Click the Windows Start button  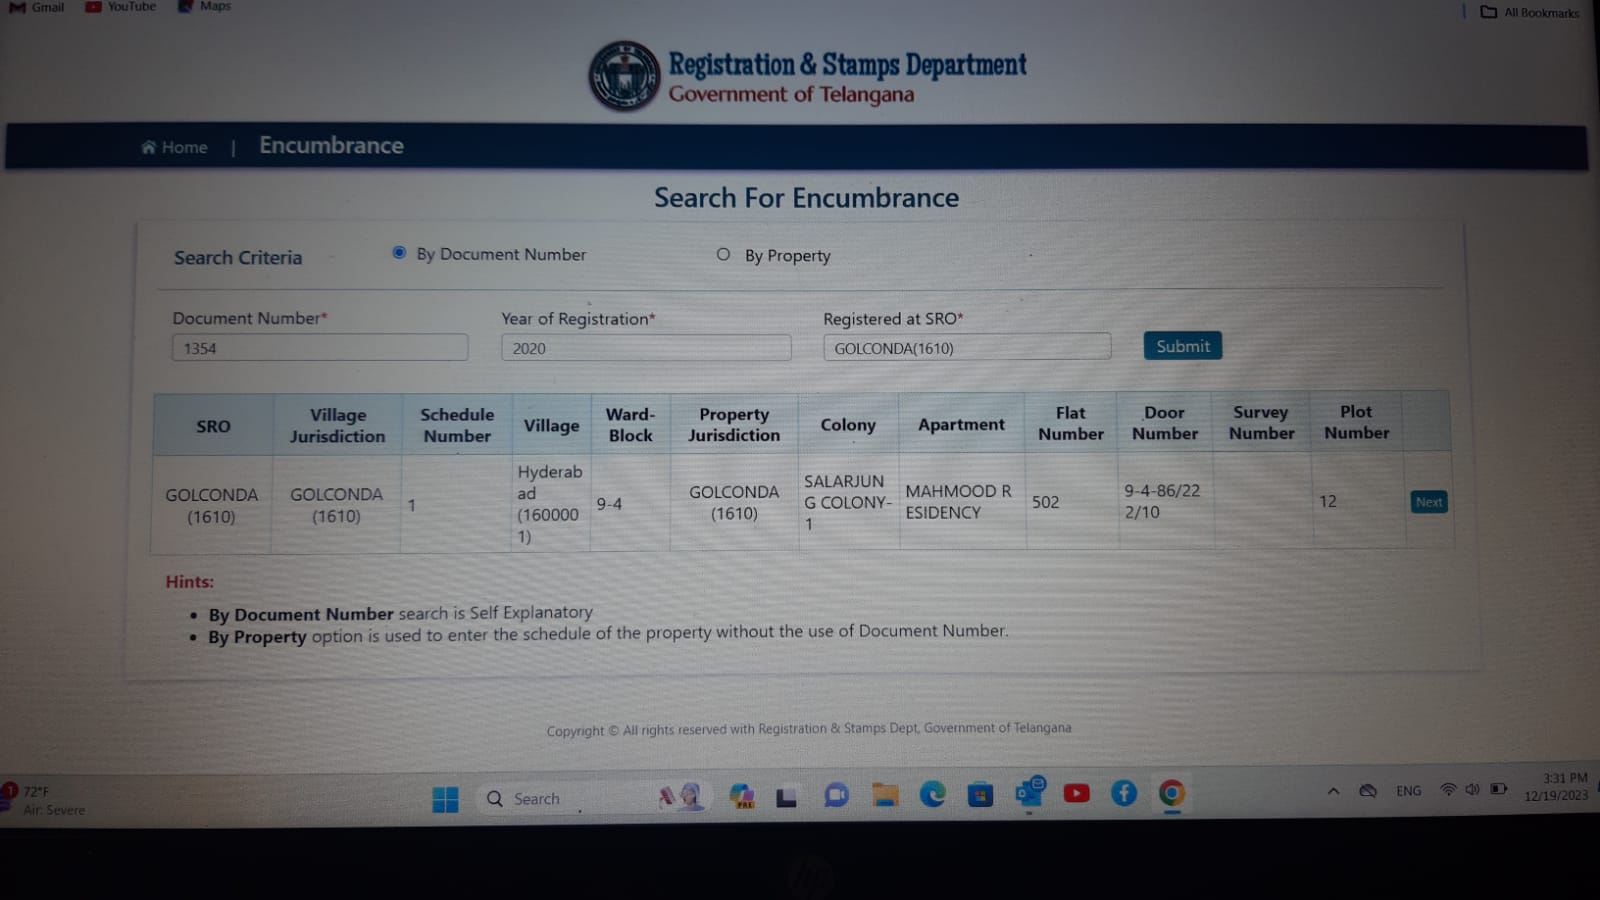[445, 799]
